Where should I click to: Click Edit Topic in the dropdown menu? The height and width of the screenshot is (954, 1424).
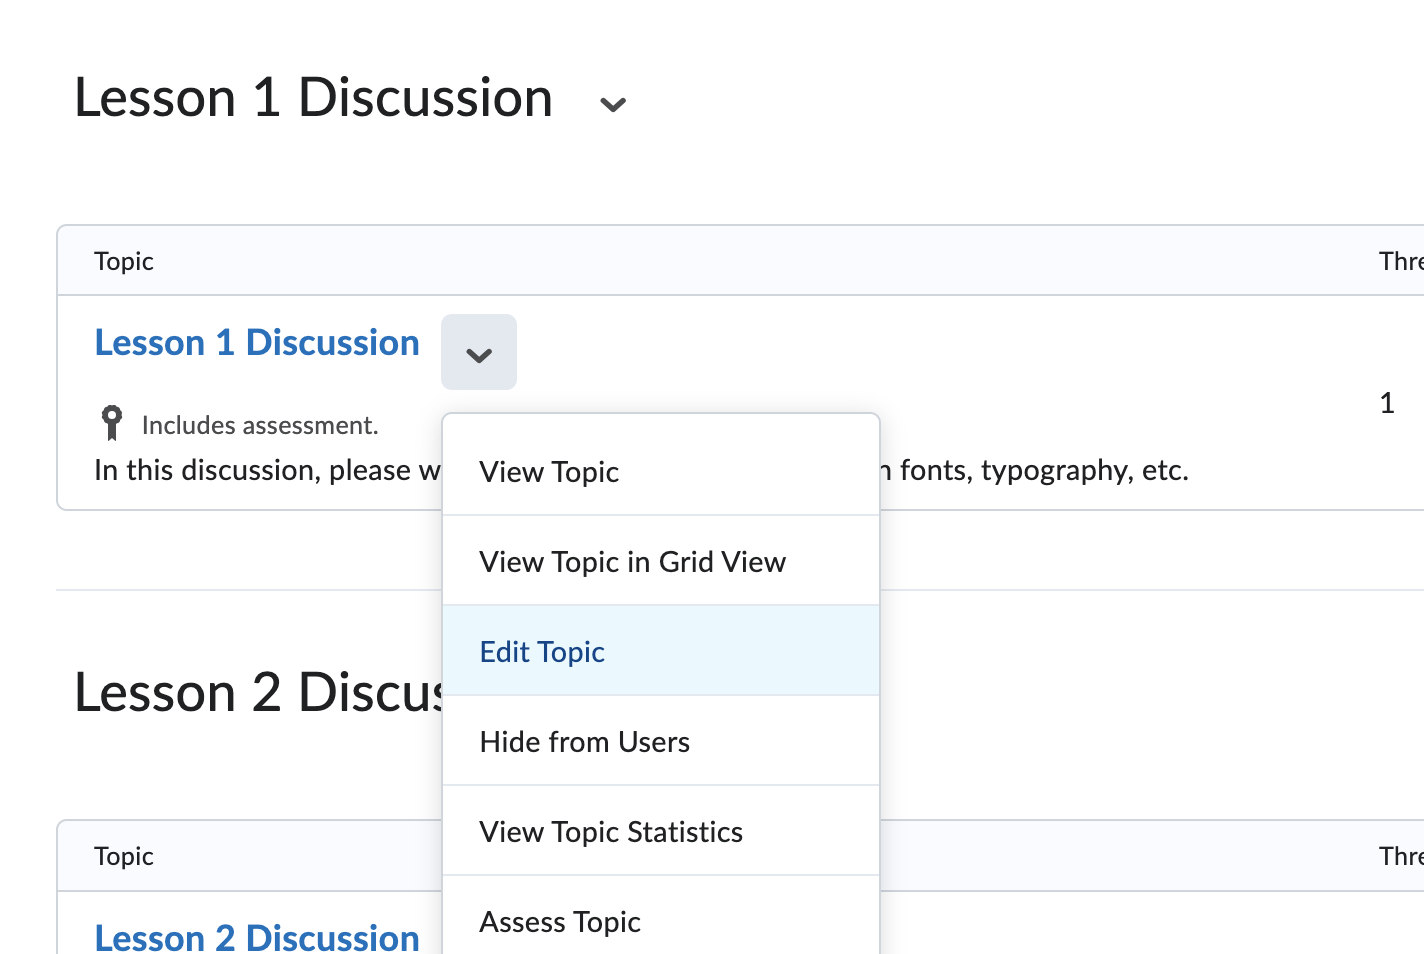(x=542, y=652)
